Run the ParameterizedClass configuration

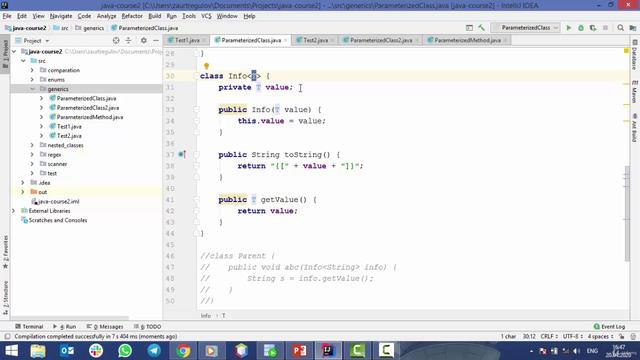click(x=569, y=28)
